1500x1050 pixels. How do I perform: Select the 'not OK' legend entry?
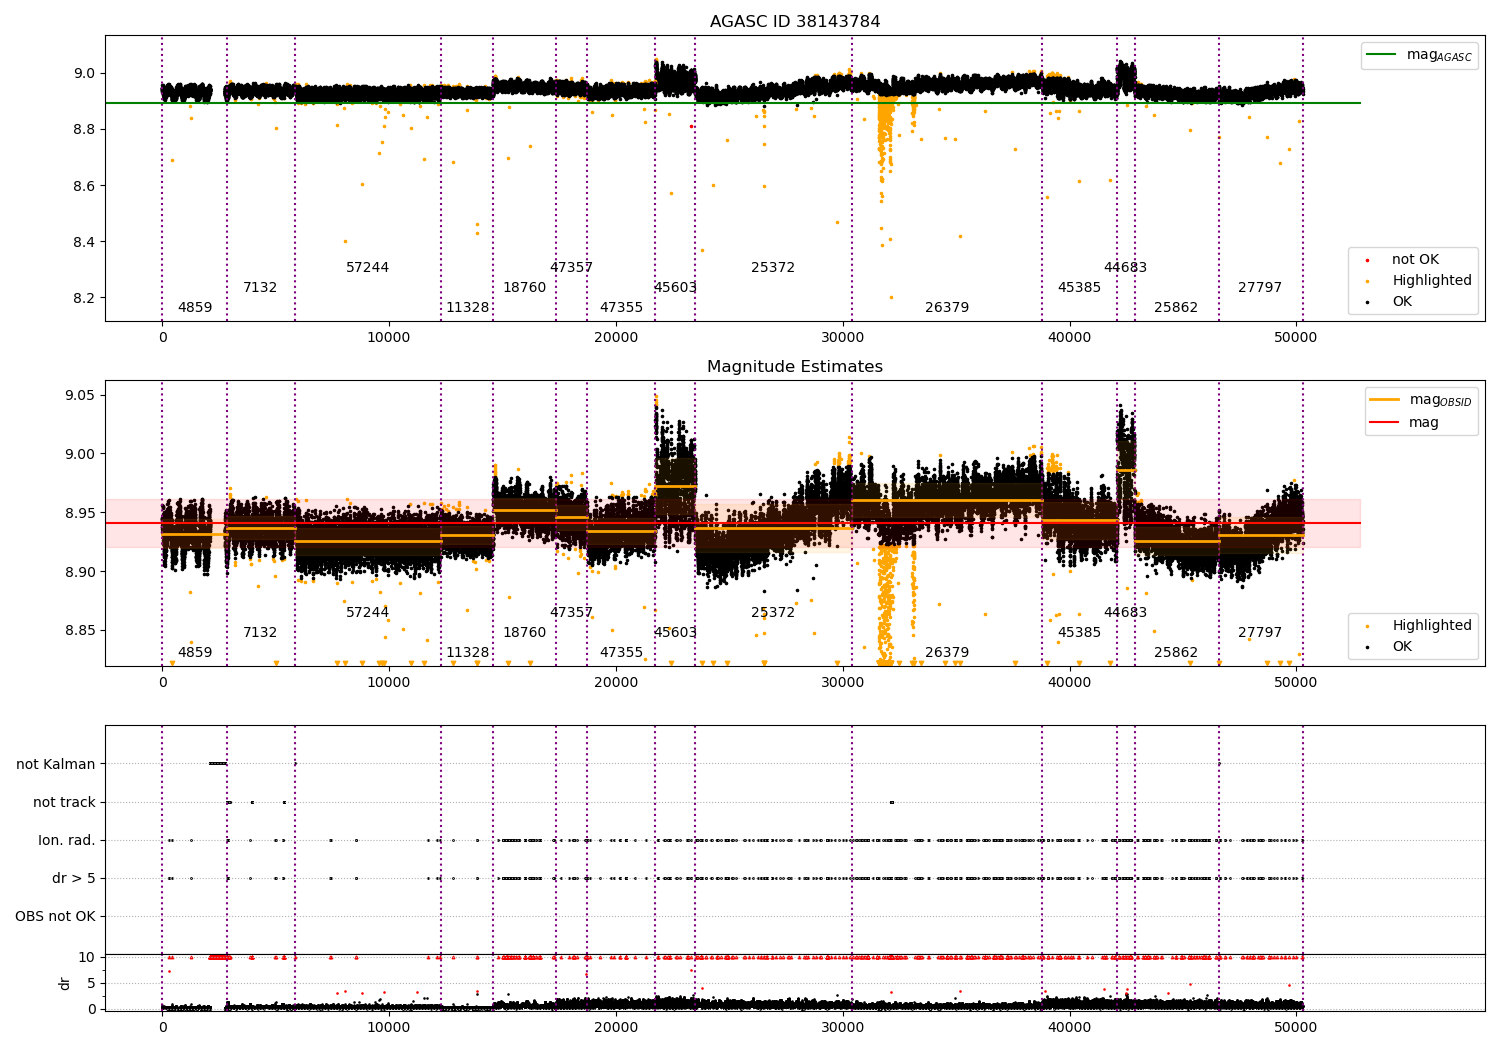[x=1415, y=260]
